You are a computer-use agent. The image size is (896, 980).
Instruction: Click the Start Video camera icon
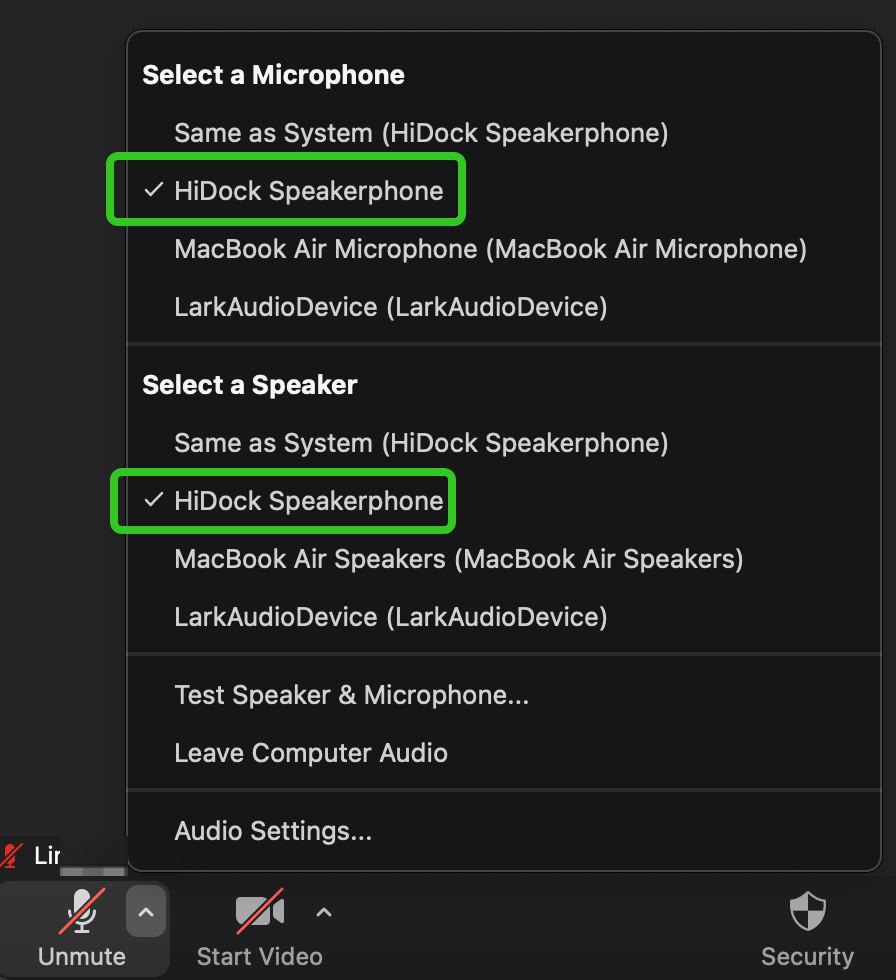[259, 911]
